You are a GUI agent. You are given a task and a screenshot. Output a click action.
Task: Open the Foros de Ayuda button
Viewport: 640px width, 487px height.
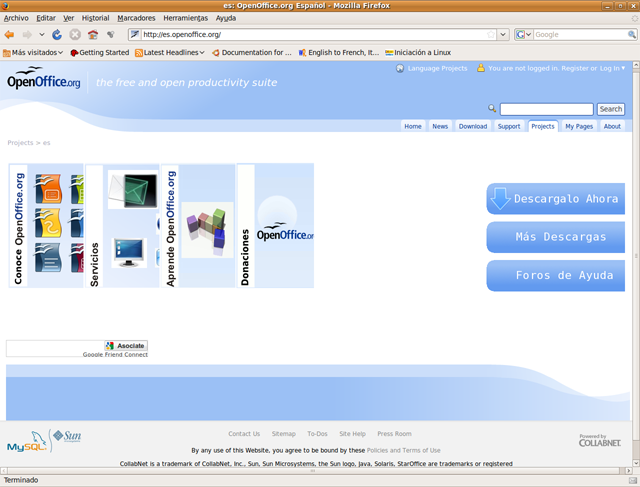tap(556, 275)
